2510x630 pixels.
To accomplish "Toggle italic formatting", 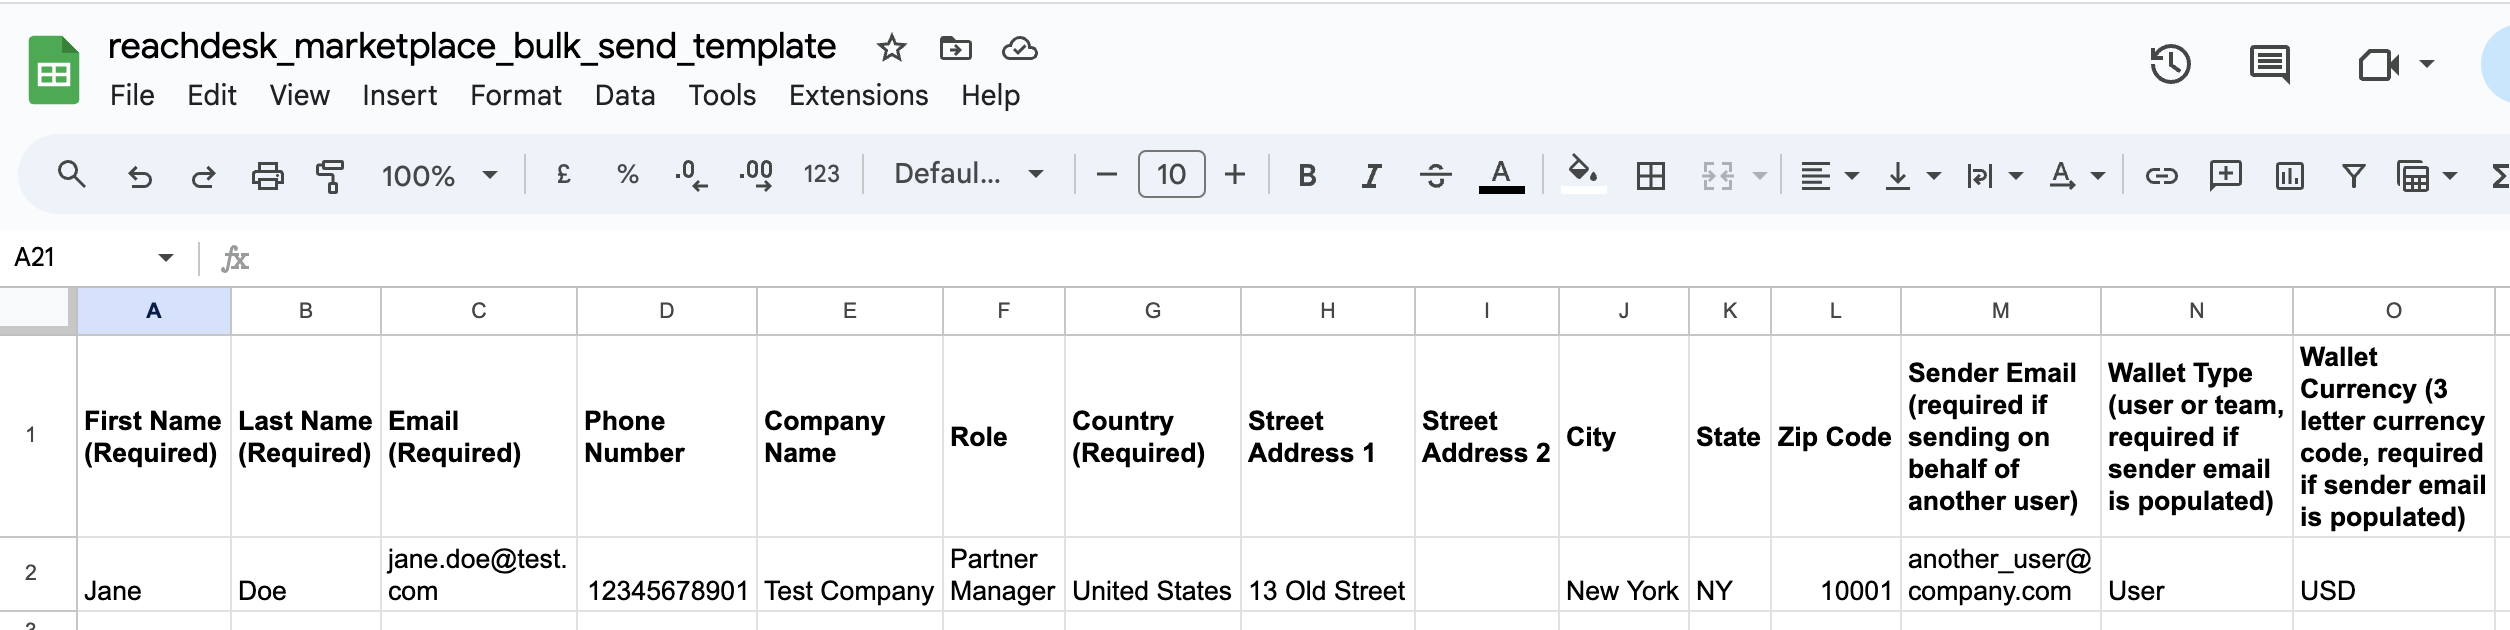I will click(x=1371, y=176).
